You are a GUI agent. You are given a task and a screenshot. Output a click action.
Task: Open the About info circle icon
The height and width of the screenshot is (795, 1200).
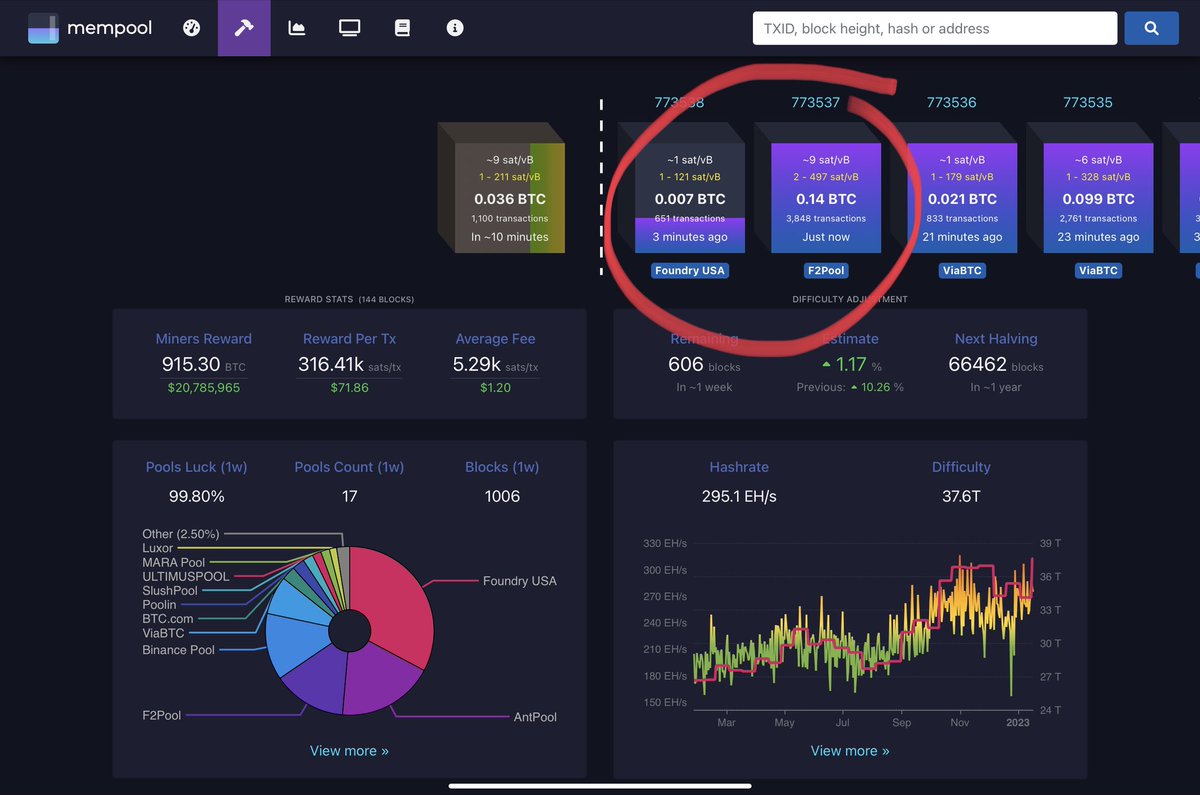[x=455, y=28]
